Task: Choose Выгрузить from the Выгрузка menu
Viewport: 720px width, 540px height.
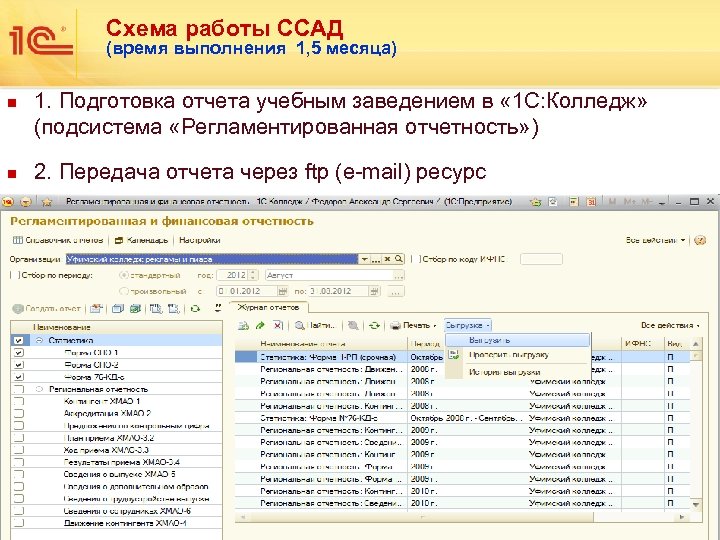Action: [x=518, y=340]
